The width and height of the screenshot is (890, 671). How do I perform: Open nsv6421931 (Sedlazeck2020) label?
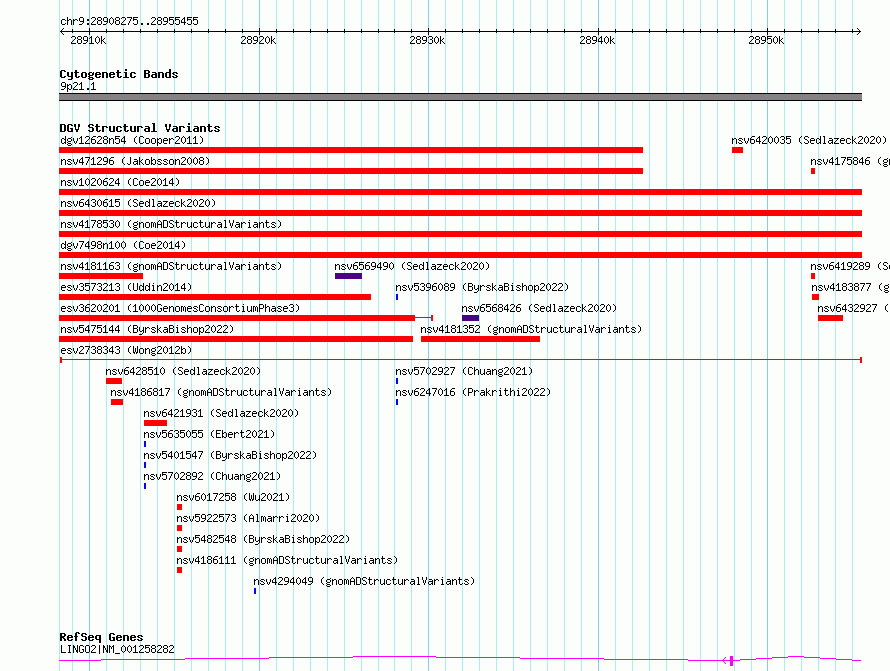[x=221, y=413]
